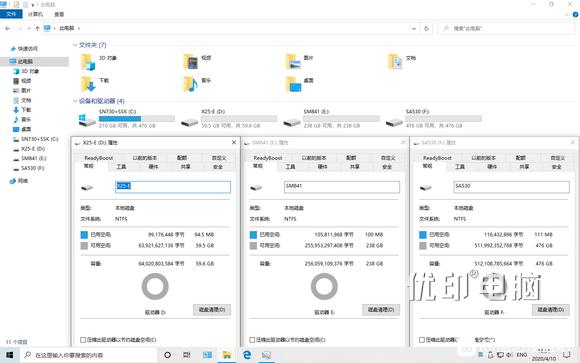Collapse the 设备和驱动器 (4) group
This screenshot has height=363, width=580.
click(75, 101)
